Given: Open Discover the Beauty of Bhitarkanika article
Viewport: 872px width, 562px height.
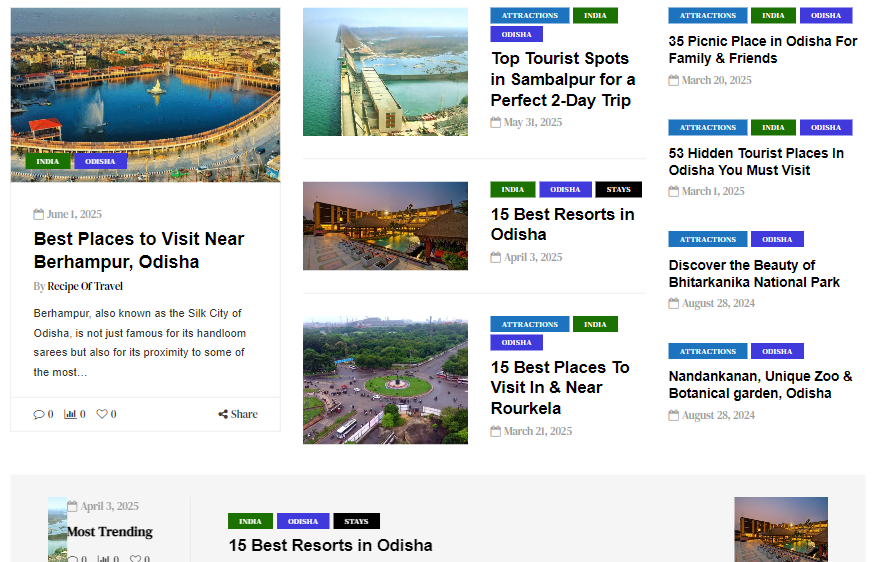Looking at the screenshot, I should pos(754,273).
